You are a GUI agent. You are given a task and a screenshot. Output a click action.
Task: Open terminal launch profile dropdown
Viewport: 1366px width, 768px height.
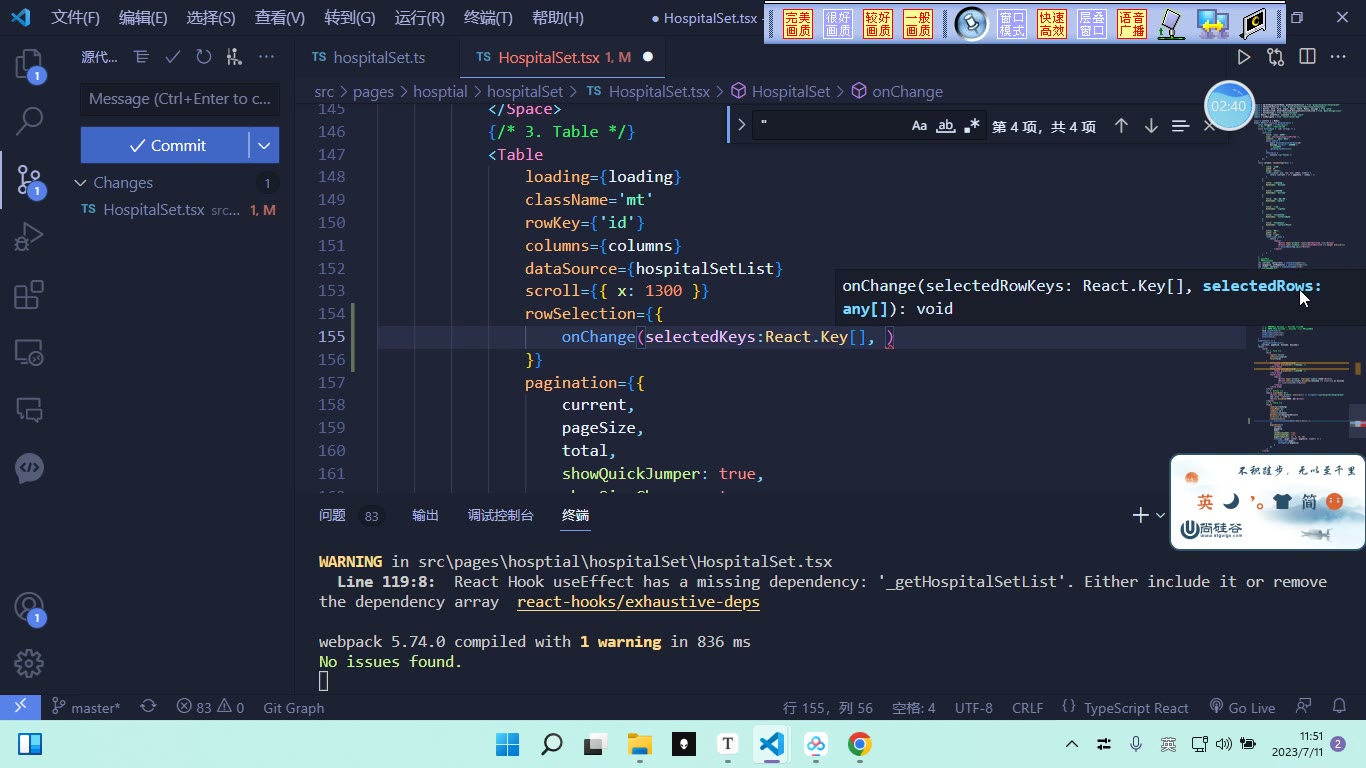coord(1160,515)
